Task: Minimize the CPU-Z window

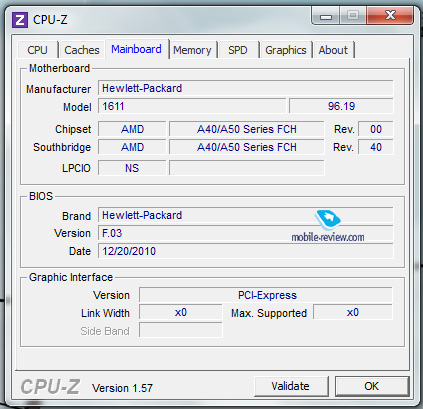Action: (x=326, y=16)
